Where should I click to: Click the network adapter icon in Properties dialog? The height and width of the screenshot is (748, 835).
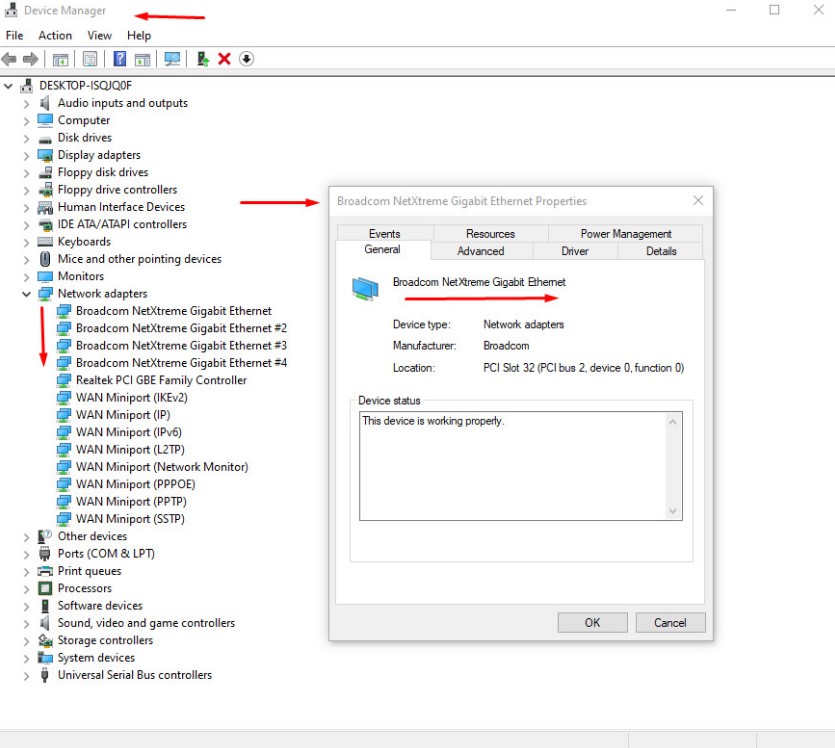click(365, 288)
